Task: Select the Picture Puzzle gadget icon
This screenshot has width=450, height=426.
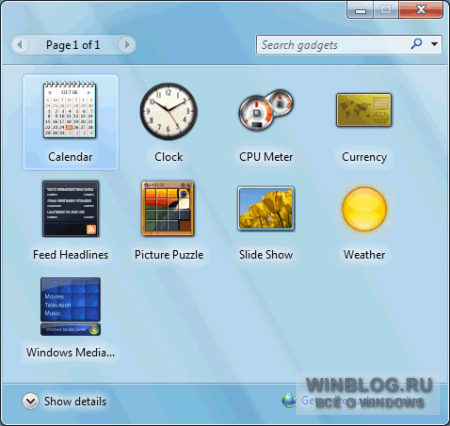Action: coord(168,208)
